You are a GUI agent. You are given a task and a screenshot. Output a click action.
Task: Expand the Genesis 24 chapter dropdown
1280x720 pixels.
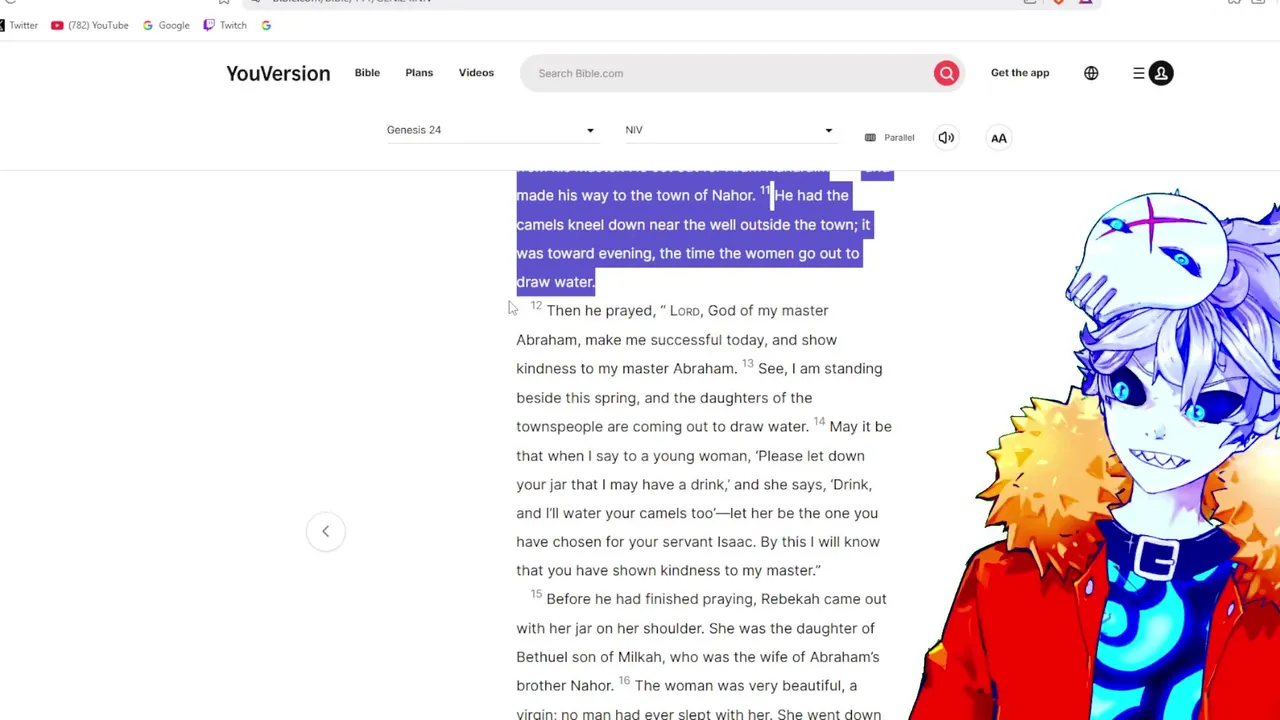[491, 130]
